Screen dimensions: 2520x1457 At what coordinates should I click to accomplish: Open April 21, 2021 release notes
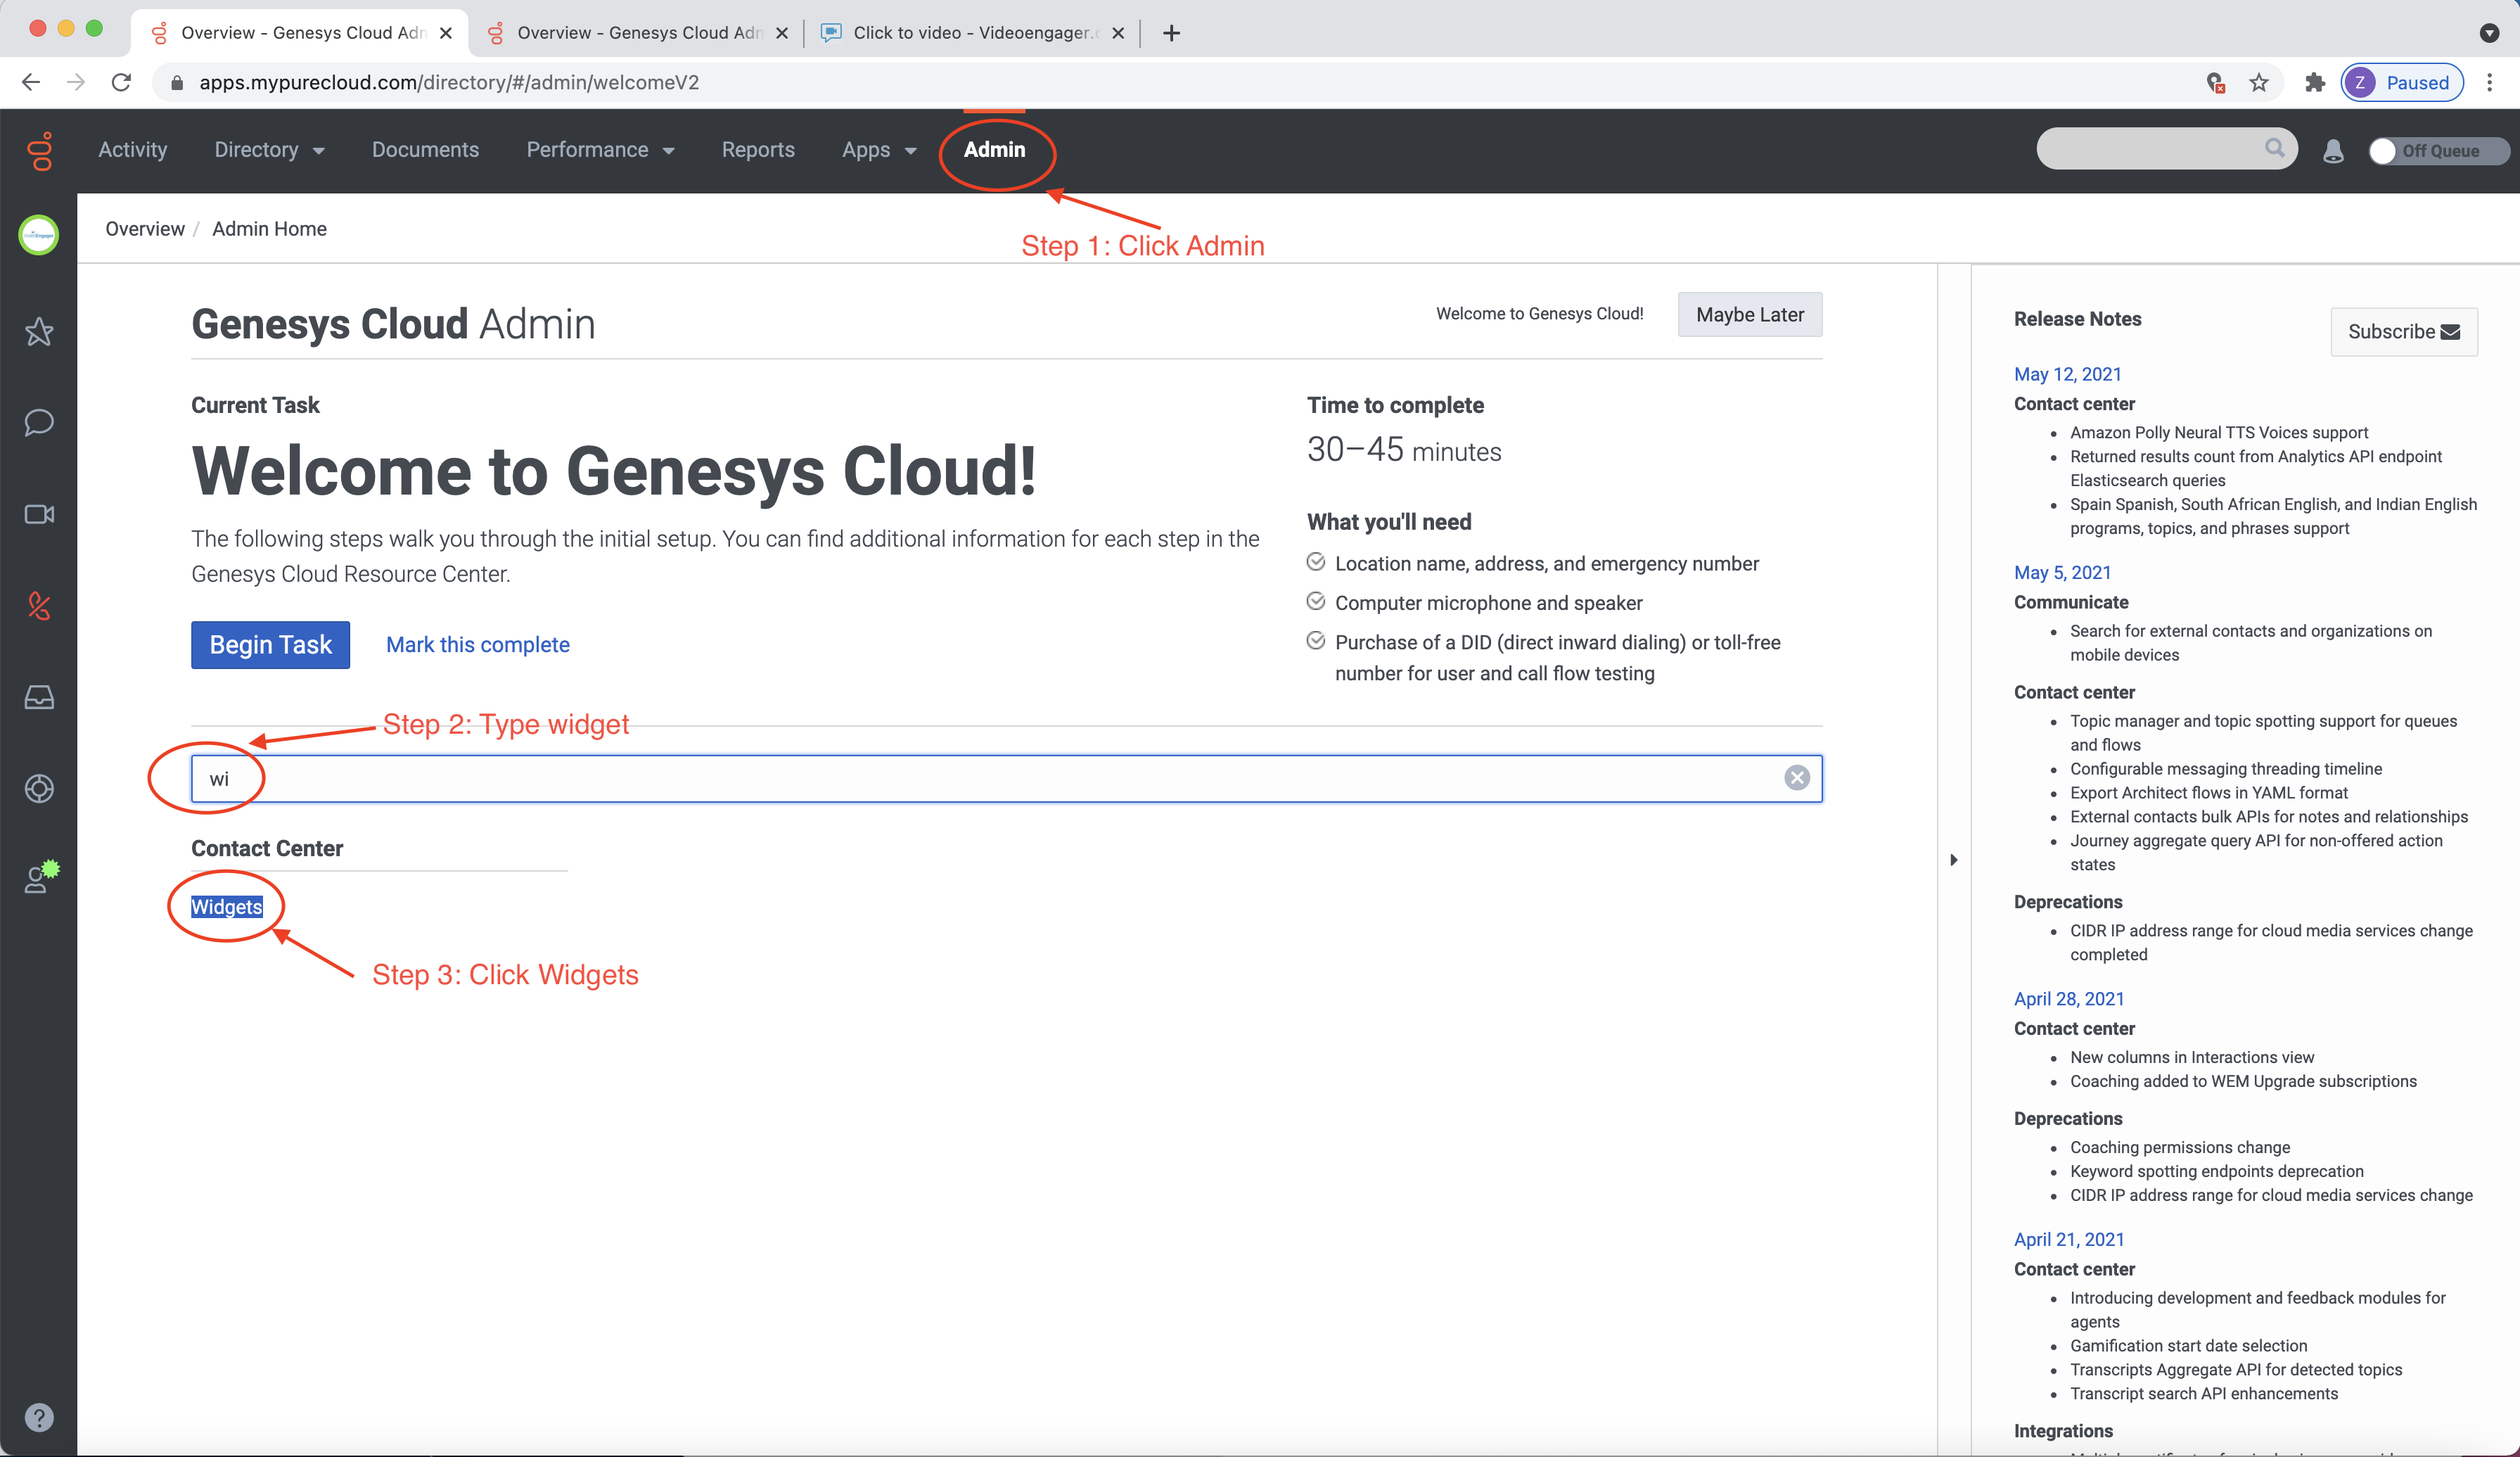point(2069,1239)
